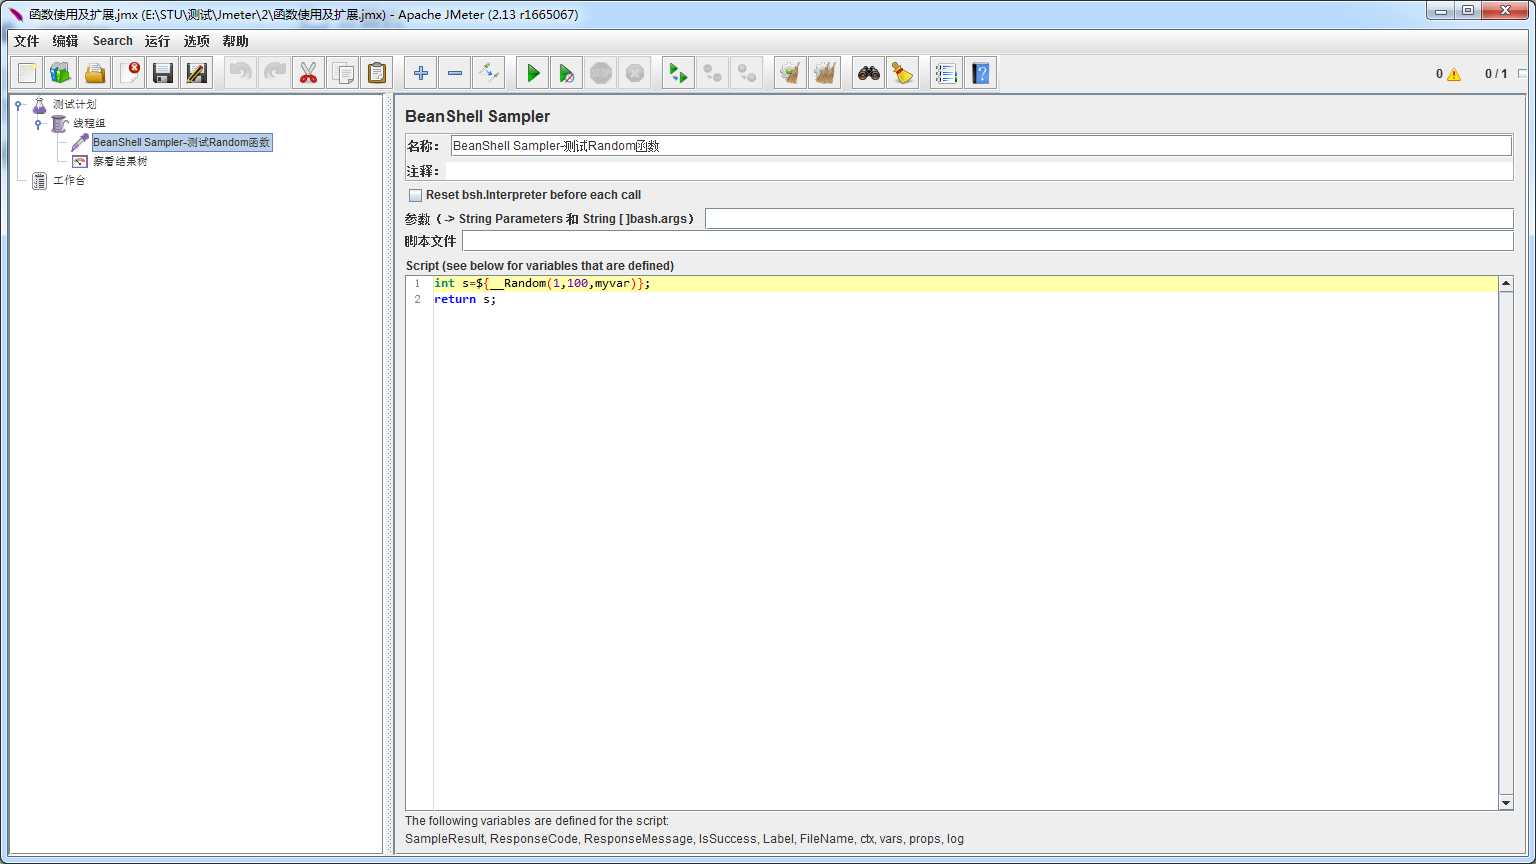Reset search with the yellow brush icon
The image size is (1536, 864).
point(903,73)
